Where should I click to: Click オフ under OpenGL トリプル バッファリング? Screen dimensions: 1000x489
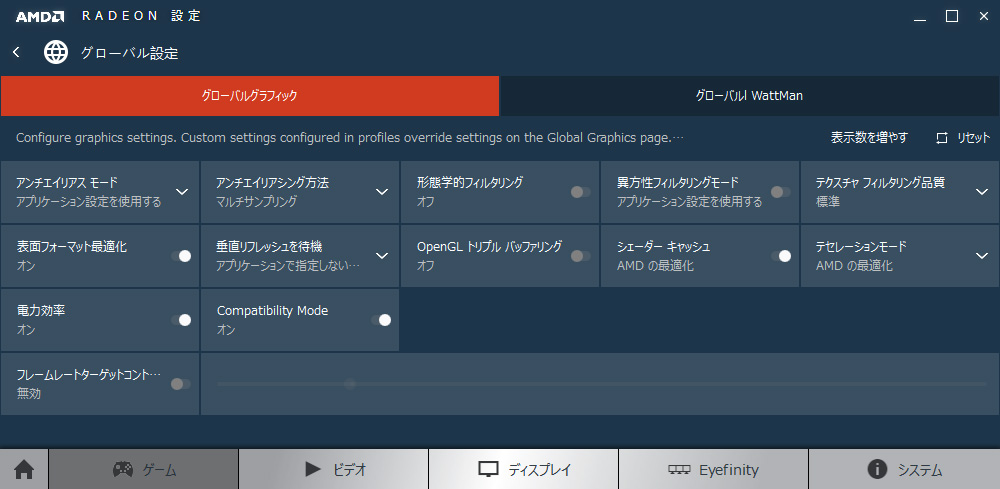[426, 266]
